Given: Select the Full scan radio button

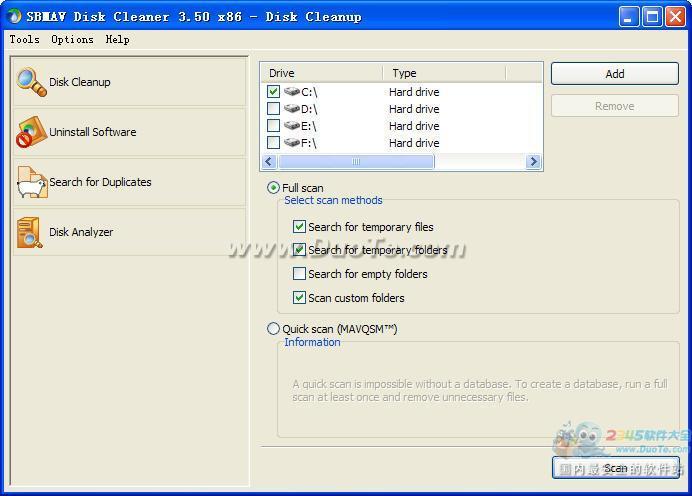Looking at the screenshot, I should (273, 188).
